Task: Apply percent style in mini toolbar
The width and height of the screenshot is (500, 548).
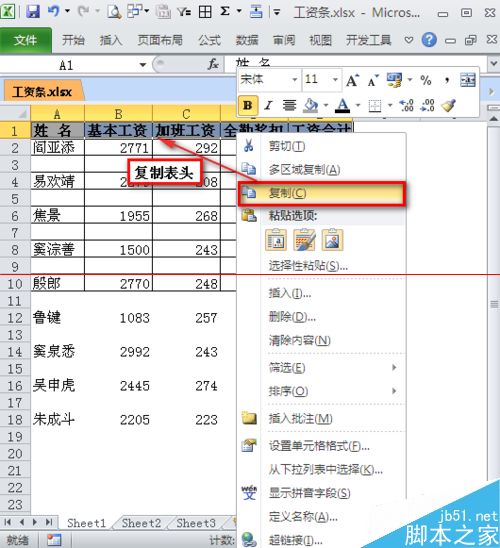Action: click(x=426, y=81)
